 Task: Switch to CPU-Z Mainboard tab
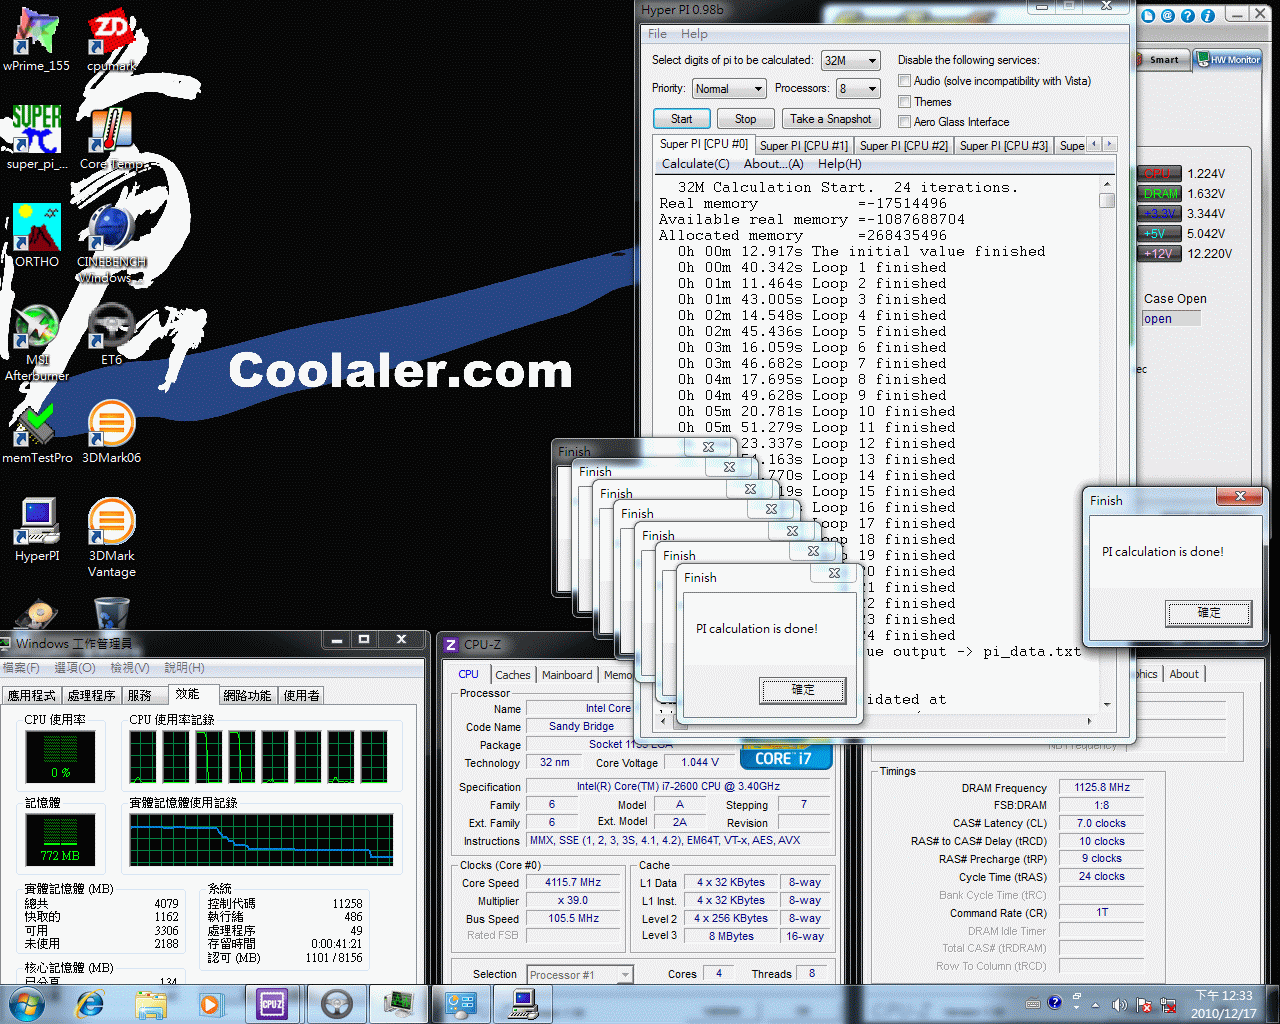coord(567,675)
